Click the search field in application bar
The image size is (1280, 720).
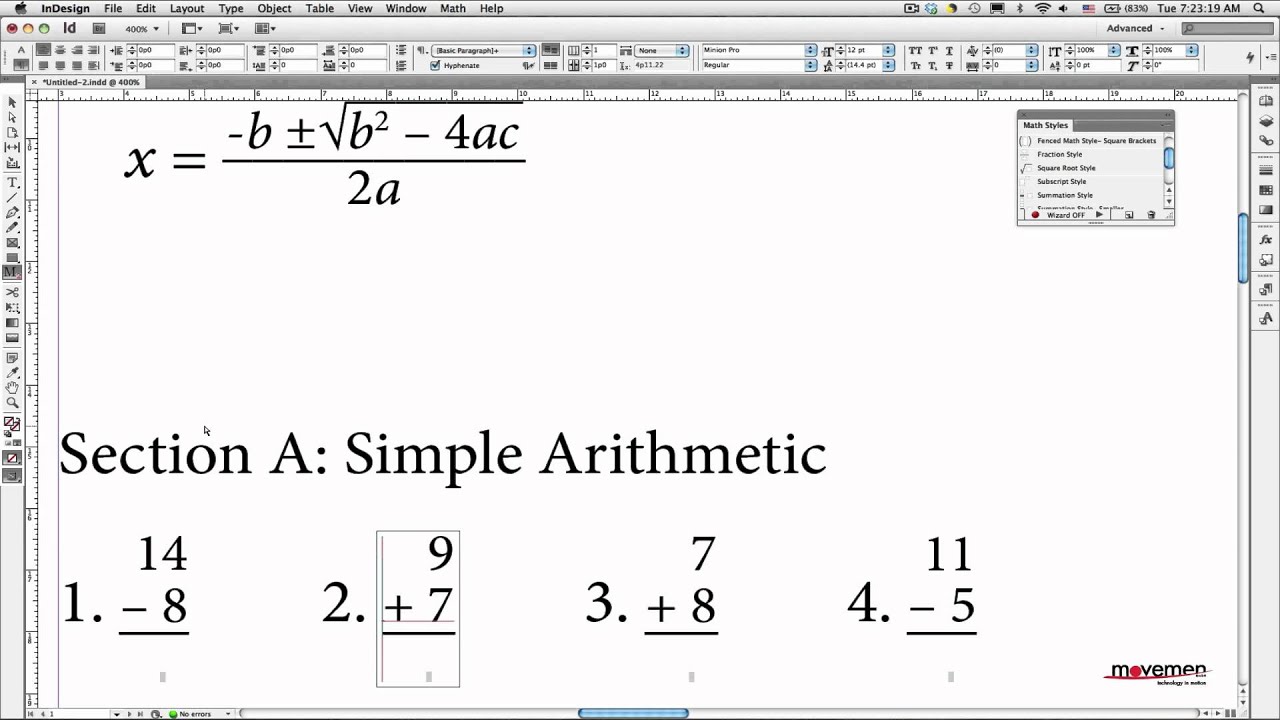pyautogui.click(x=1228, y=28)
